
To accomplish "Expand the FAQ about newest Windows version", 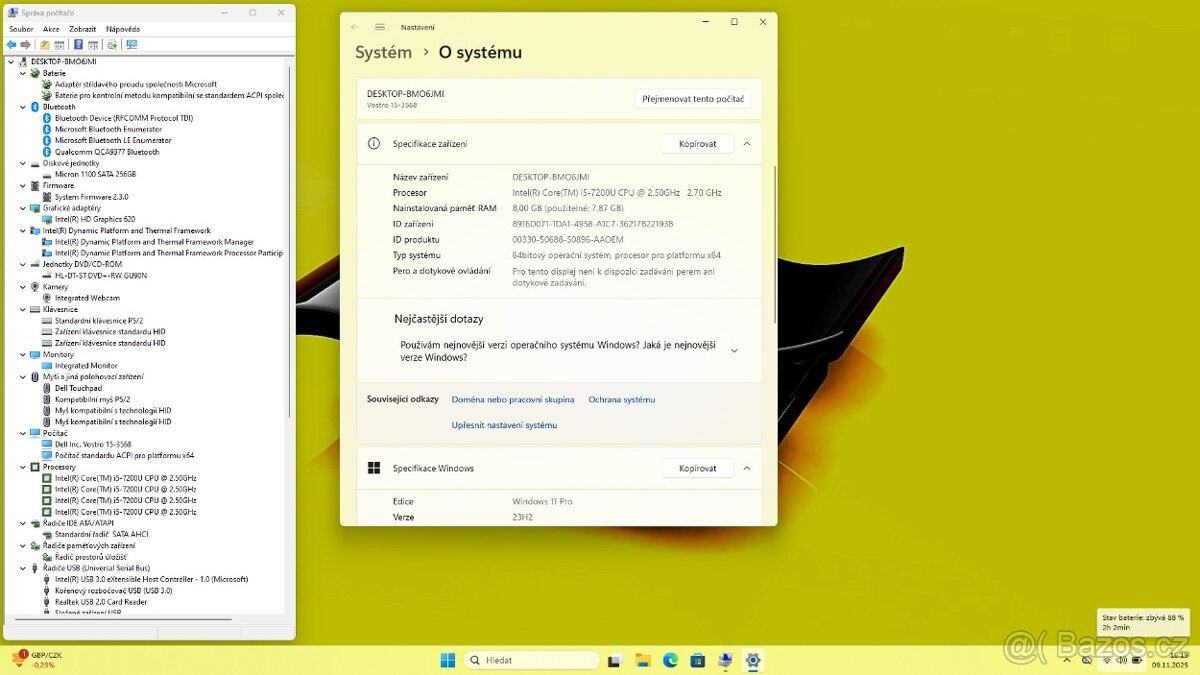I will [734, 350].
